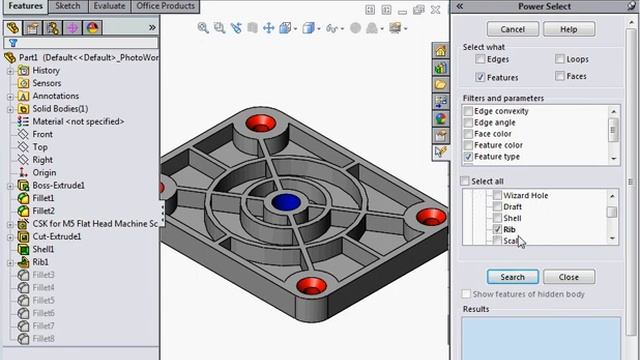
Task: Click the feature tree filter input field
Action: pos(81,43)
